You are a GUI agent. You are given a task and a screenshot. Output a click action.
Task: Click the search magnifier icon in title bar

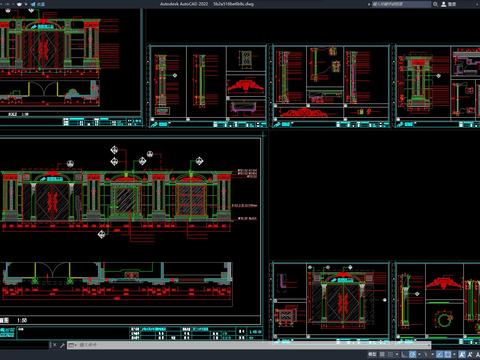[435, 4]
